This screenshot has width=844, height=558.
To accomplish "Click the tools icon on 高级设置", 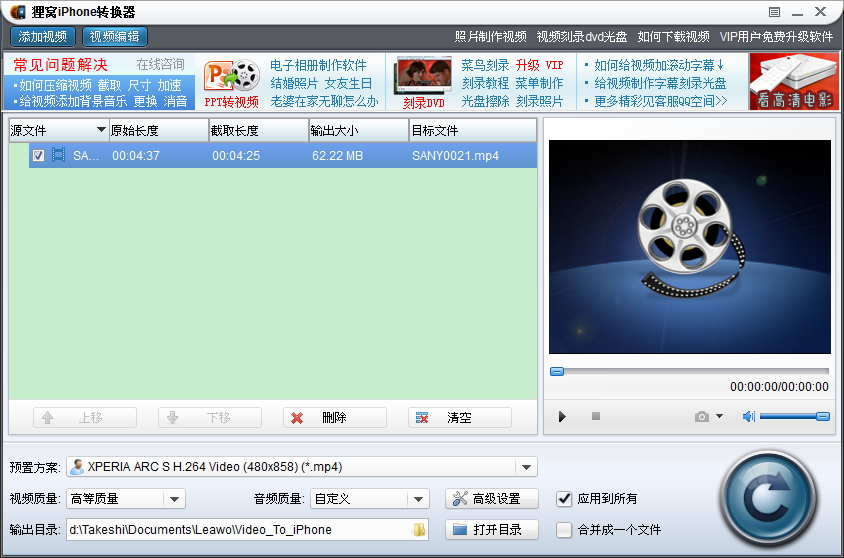I will [460, 498].
